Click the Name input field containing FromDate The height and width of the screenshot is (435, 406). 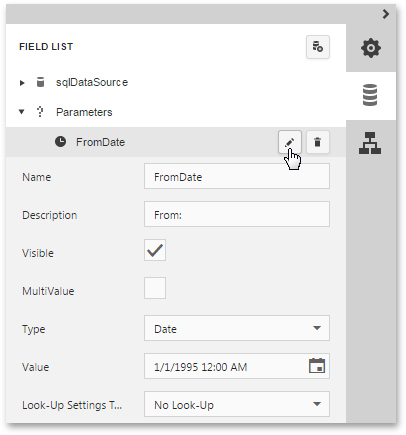click(237, 176)
